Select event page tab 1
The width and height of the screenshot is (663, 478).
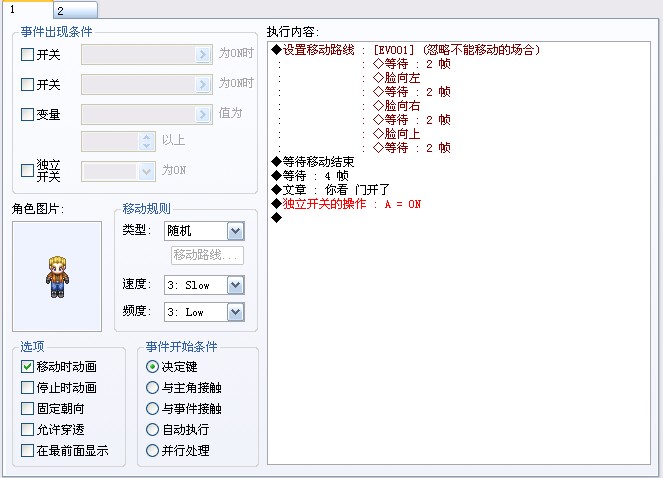tap(28, 9)
